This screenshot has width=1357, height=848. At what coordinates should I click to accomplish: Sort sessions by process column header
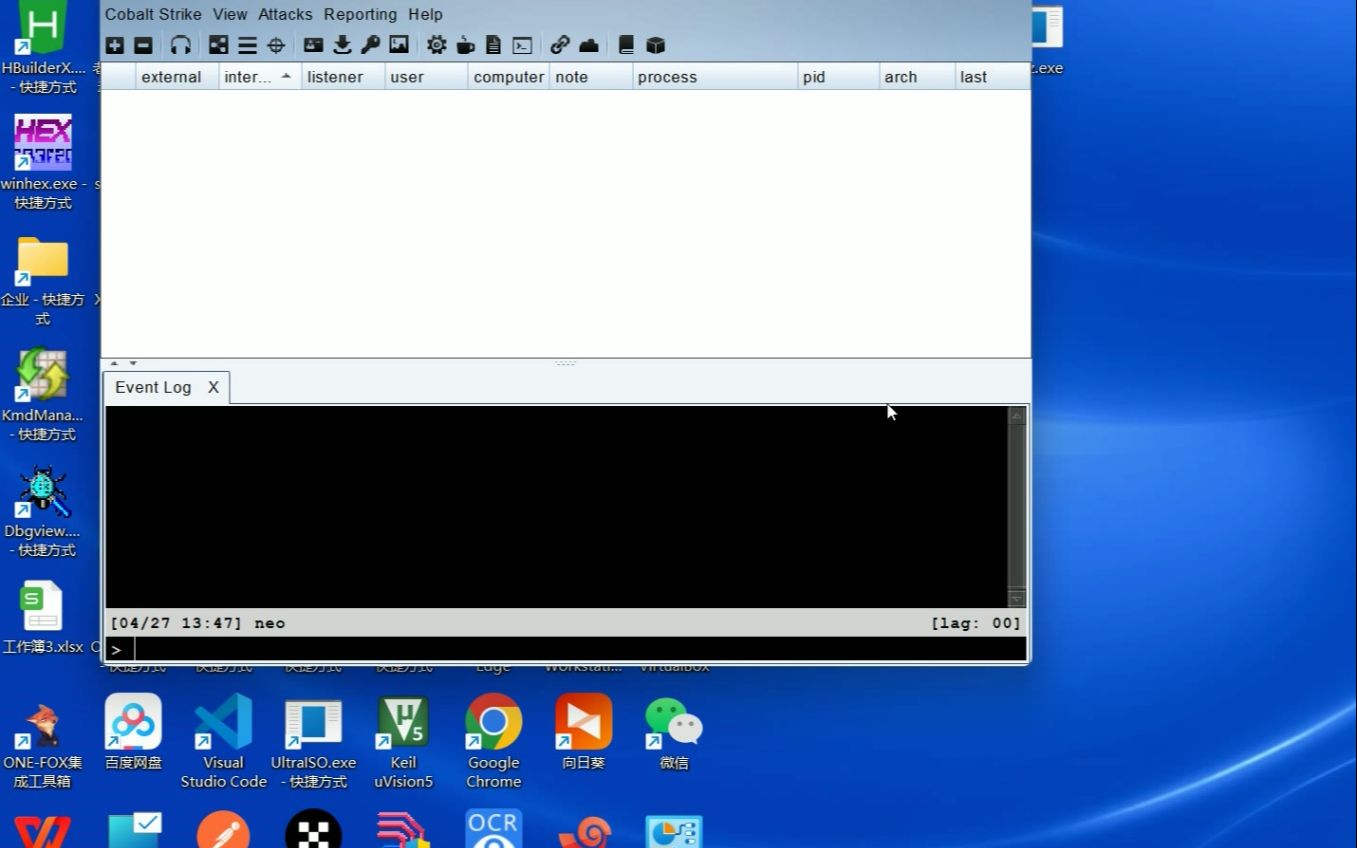click(715, 77)
